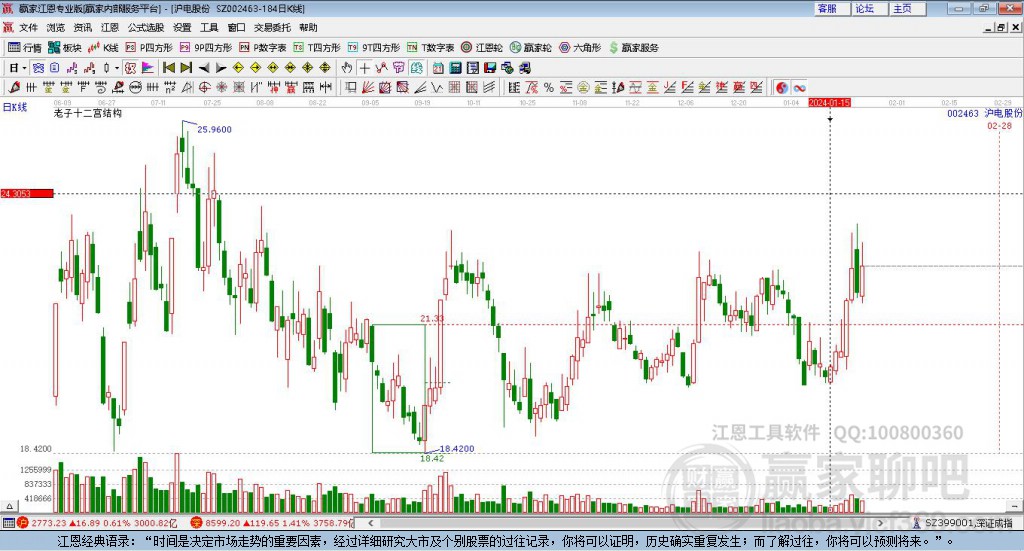Select the crosshair cursor tool
The width and height of the screenshot is (1024, 551).
click(x=365, y=68)
